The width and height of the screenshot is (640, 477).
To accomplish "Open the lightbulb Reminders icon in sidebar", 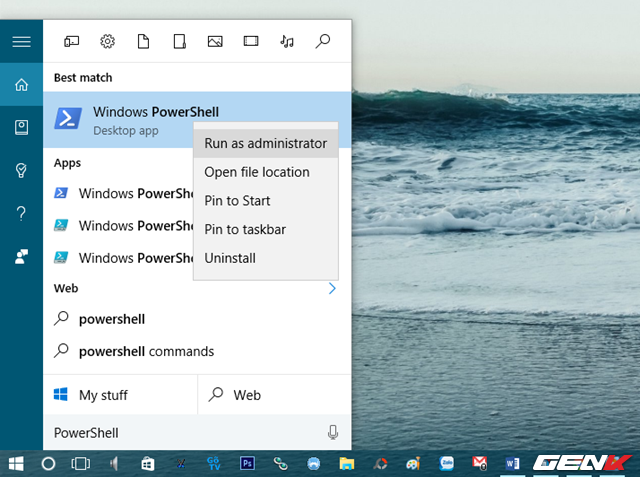I will [21, 170].
